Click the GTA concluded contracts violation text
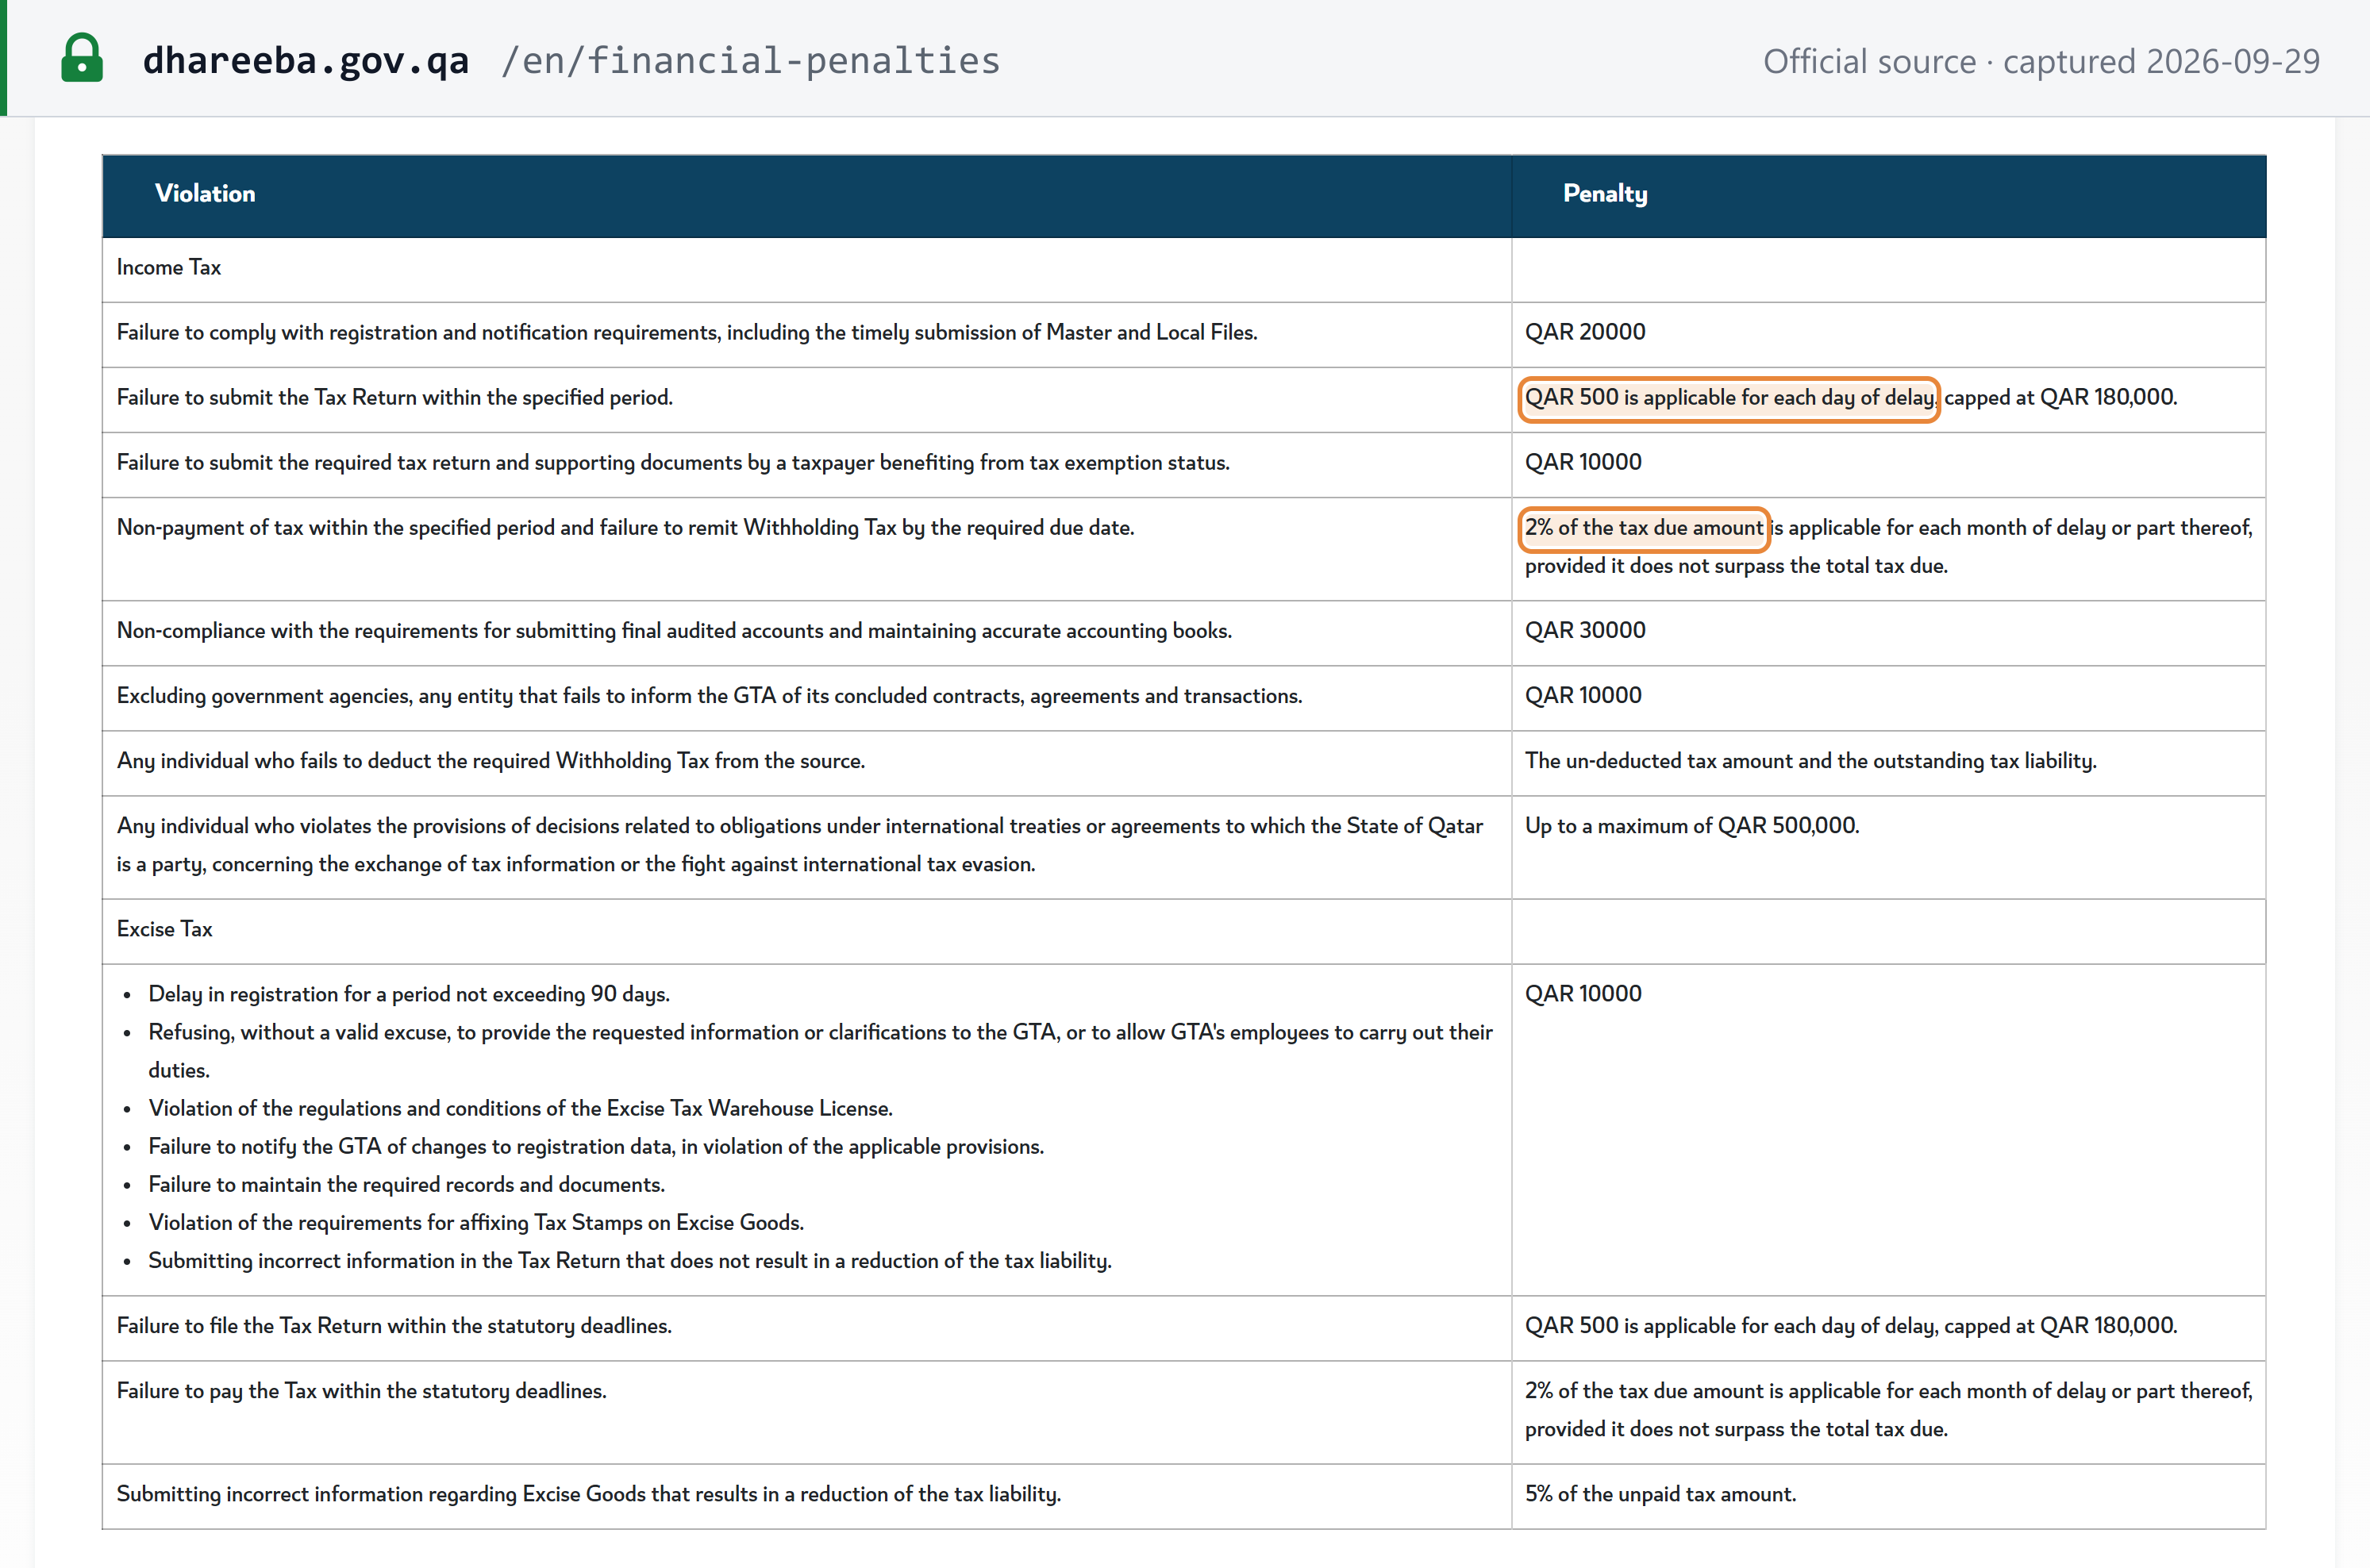The height and width of the screenshot is (1568, 2370). 710,696
